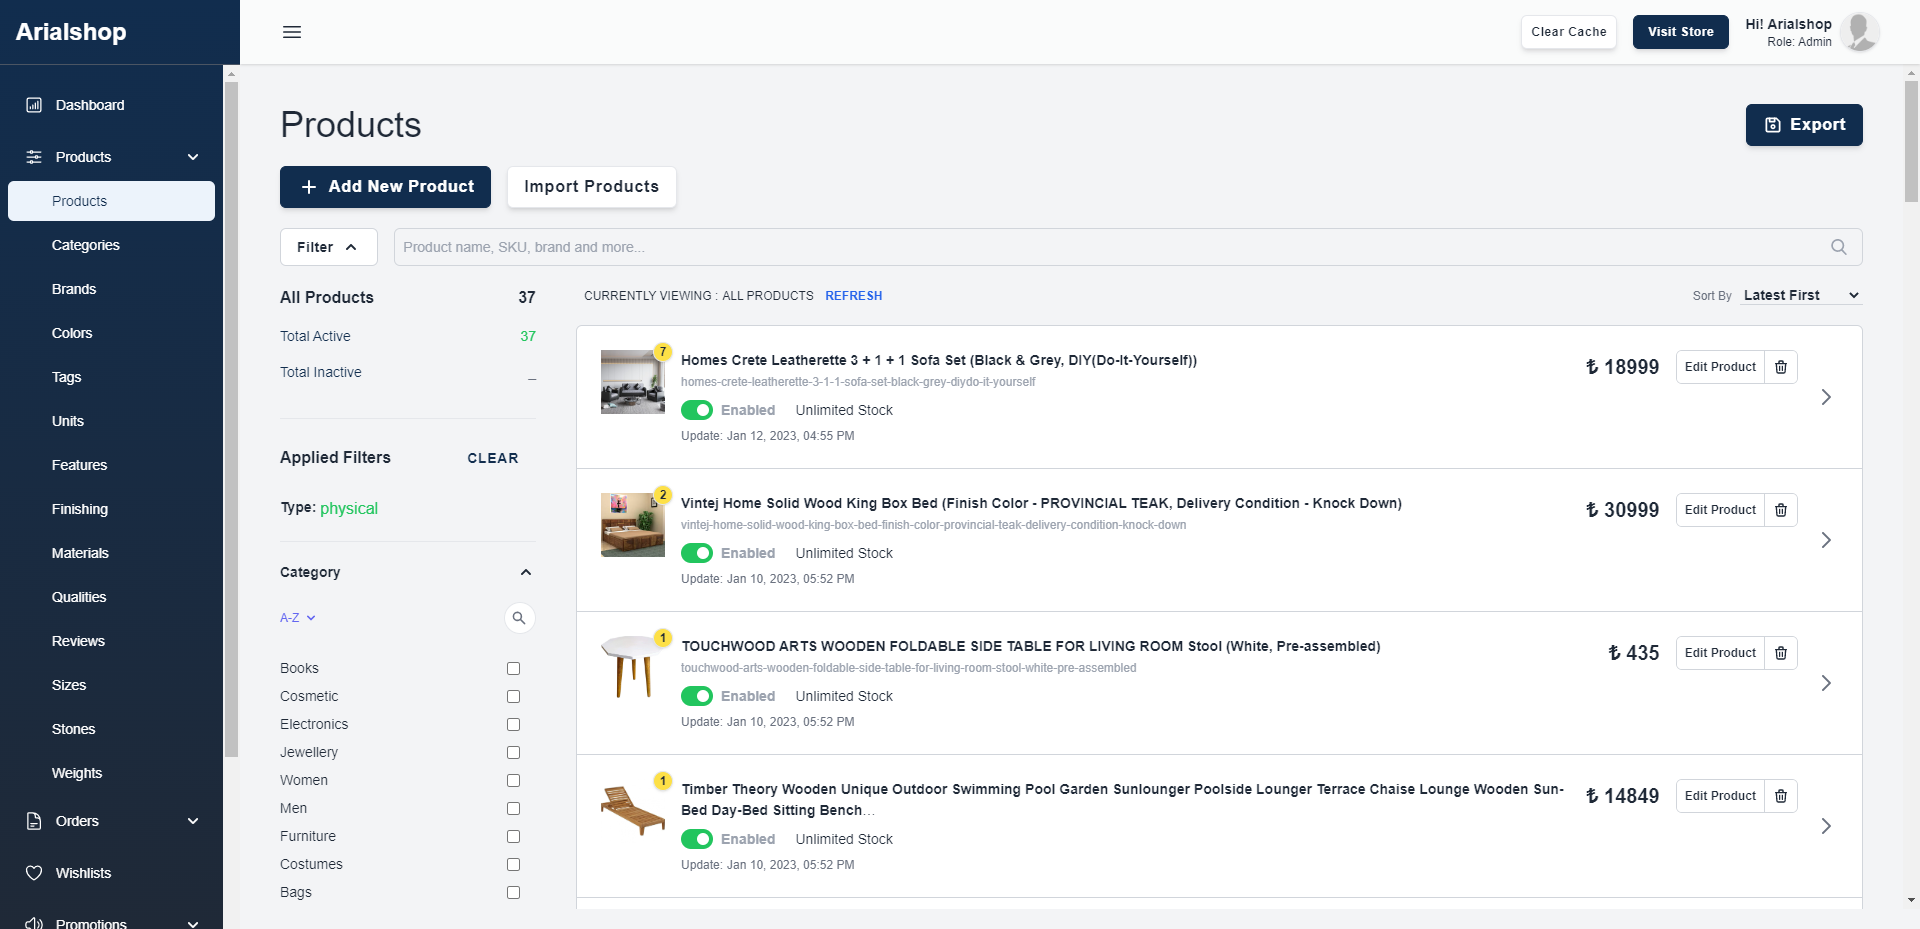Click Import Products button
The width and height of the screenshot is (1920, 929).
coord(591,187)
